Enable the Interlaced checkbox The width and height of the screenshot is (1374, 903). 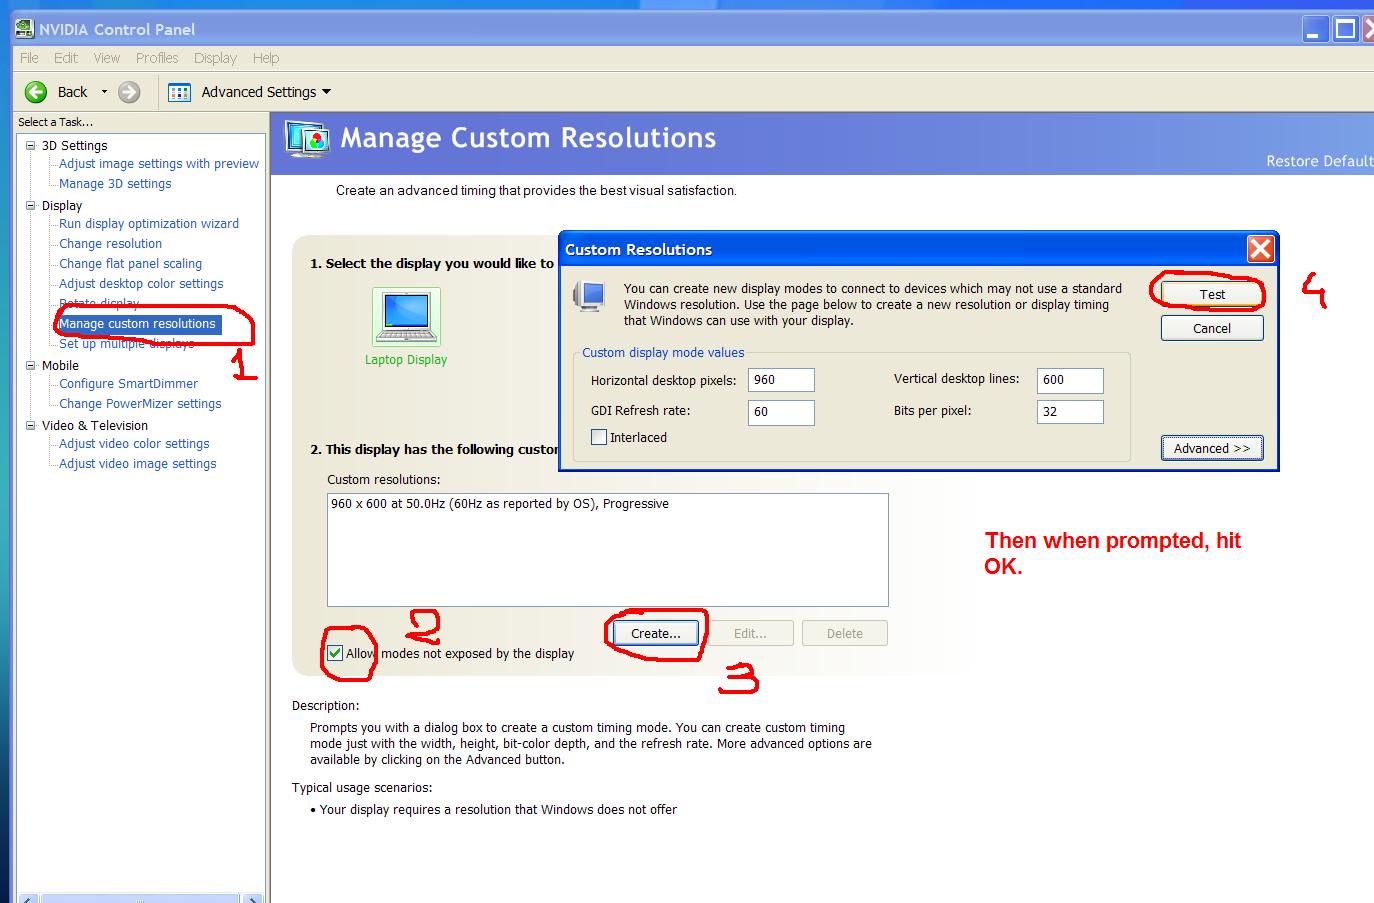click(599, 437)
